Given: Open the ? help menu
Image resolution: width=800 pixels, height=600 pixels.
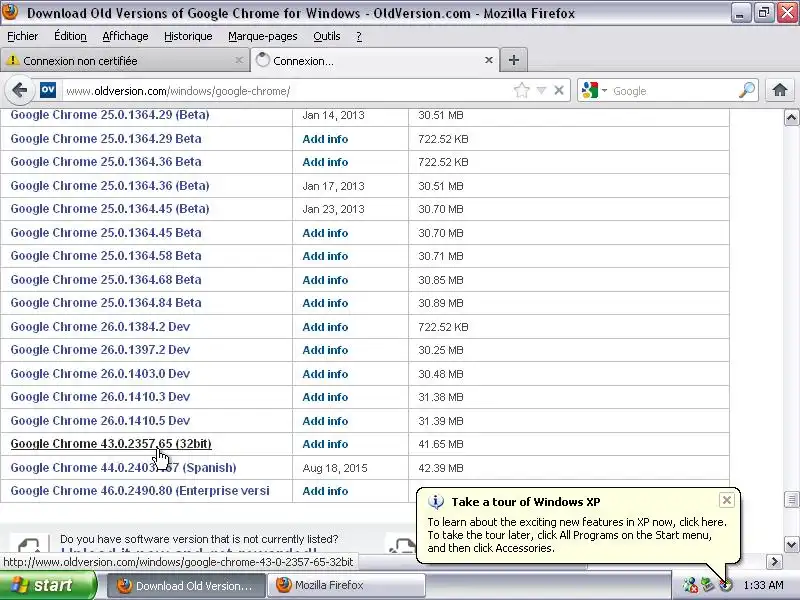Looking at the screenshot, I should [x=359, y=36].
